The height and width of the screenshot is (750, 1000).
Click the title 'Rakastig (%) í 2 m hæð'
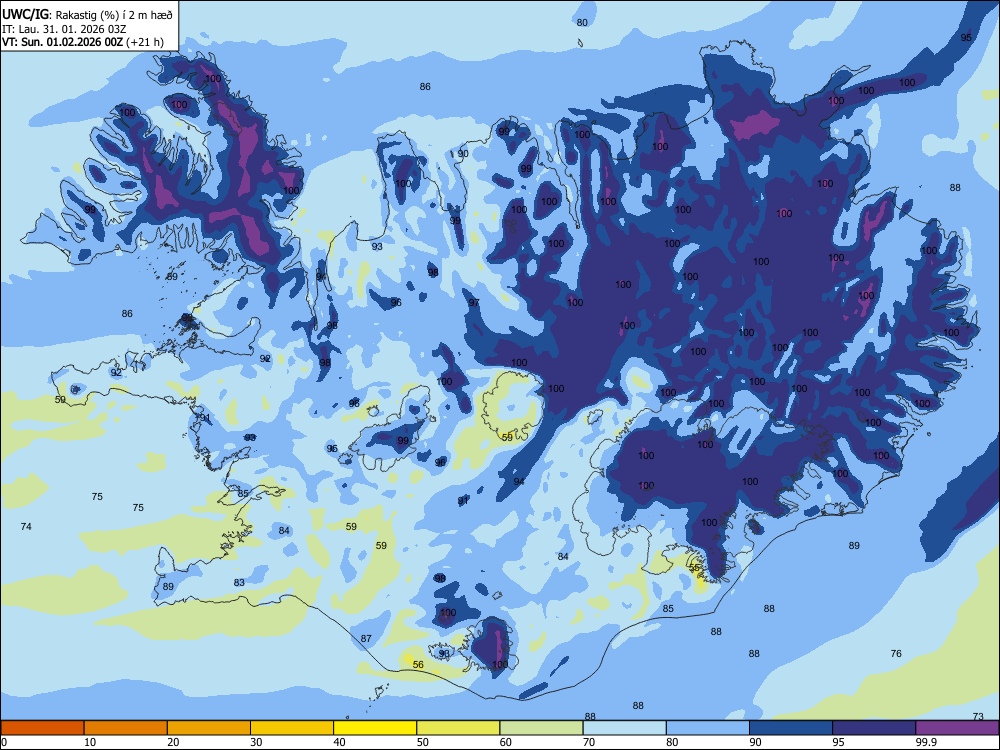coord(114,15)
